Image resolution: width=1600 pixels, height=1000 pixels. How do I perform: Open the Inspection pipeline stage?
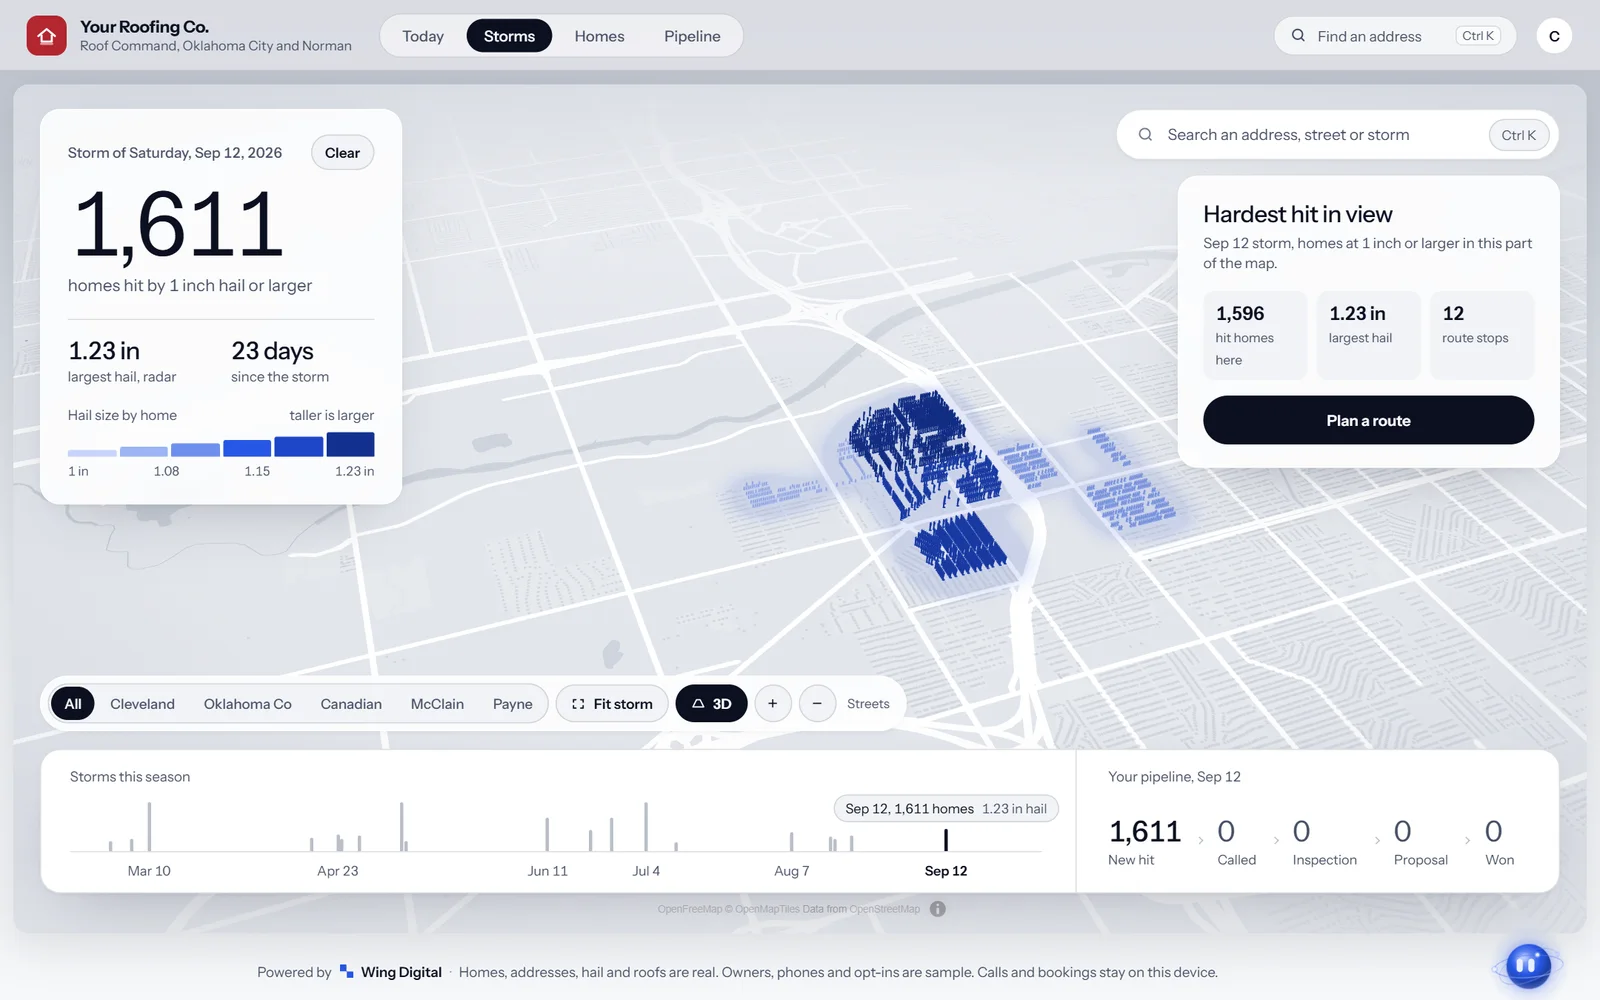pos(1324,841)
